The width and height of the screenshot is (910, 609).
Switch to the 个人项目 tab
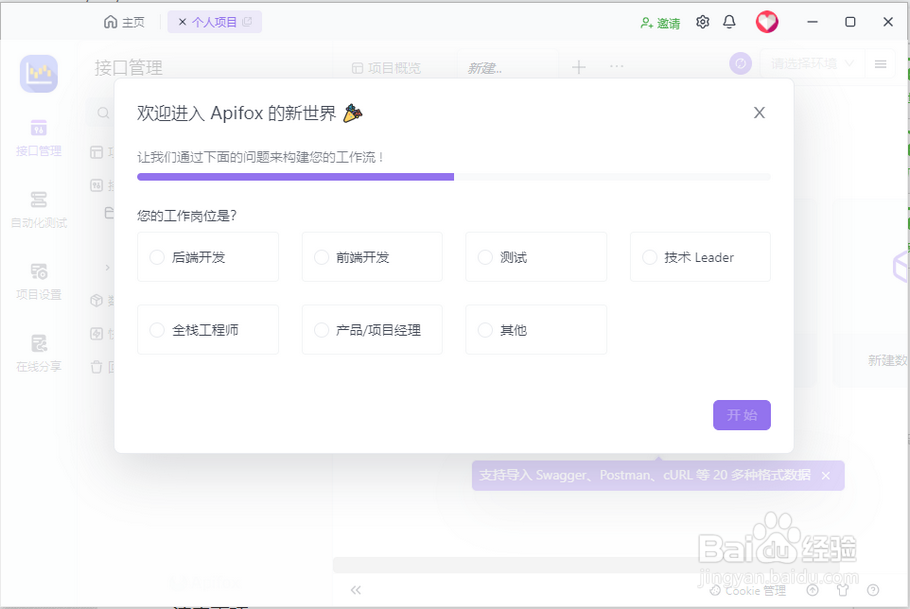(214, 22)
